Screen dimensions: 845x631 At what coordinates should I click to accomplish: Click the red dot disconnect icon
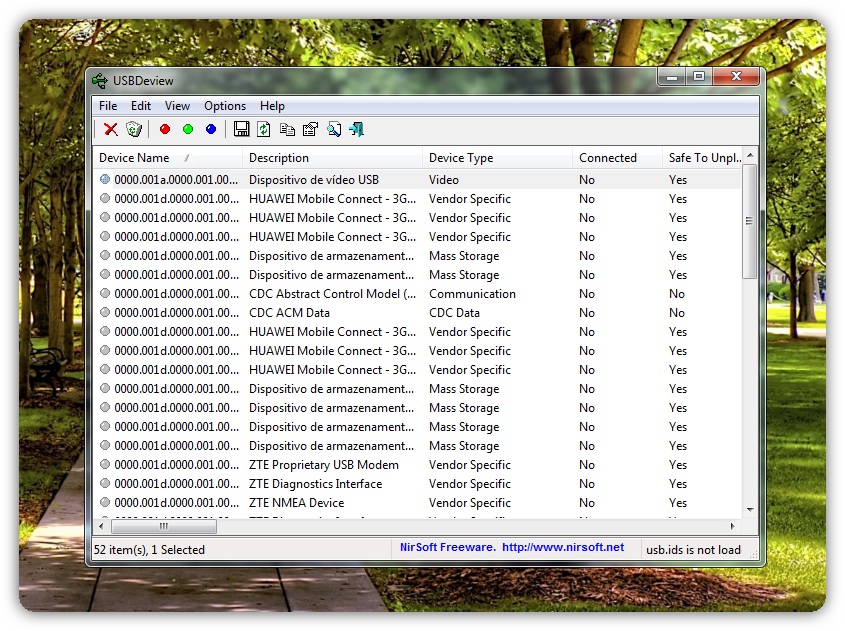[165, 129]
